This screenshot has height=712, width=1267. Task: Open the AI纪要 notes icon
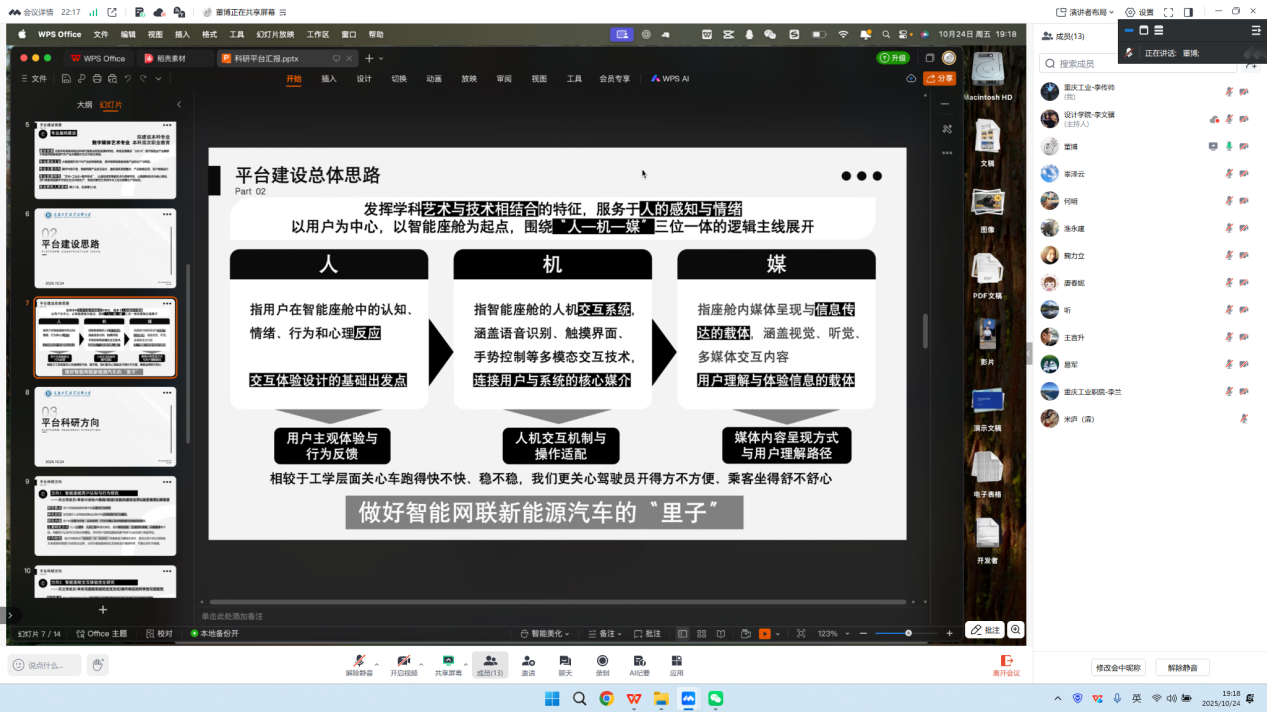(639, 661)
